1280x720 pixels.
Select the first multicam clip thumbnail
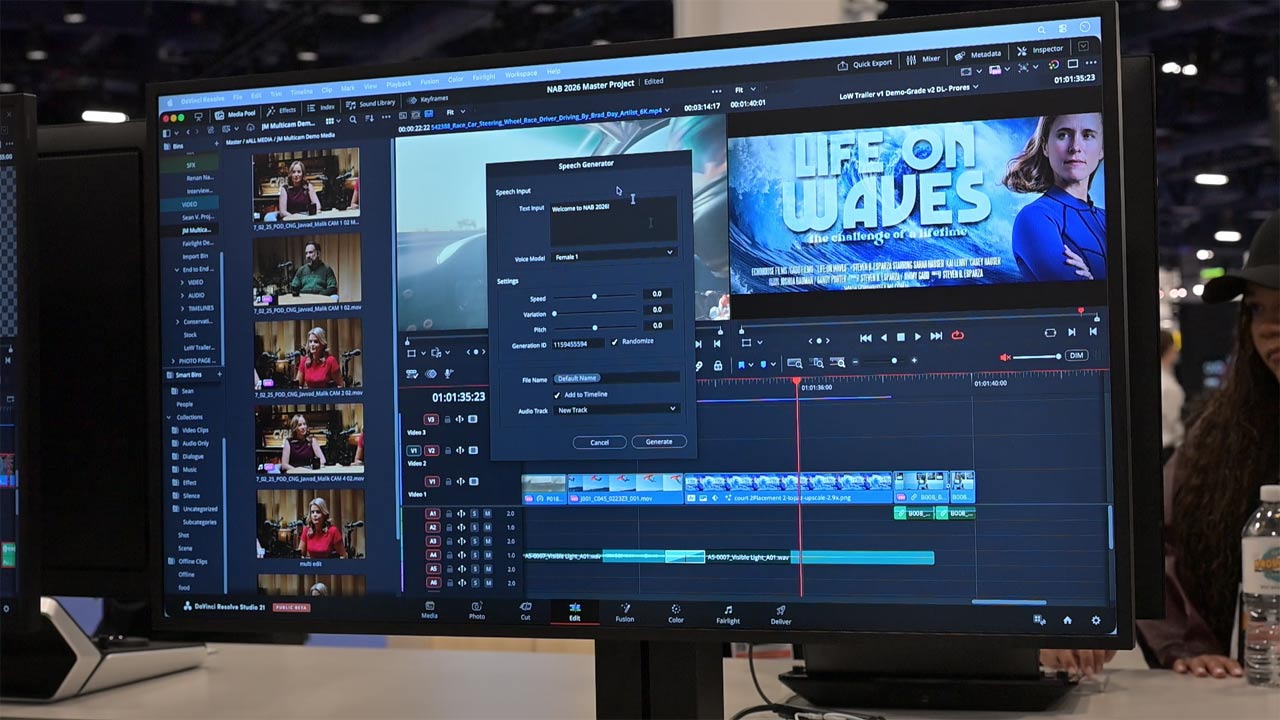(x=306, y=185)
